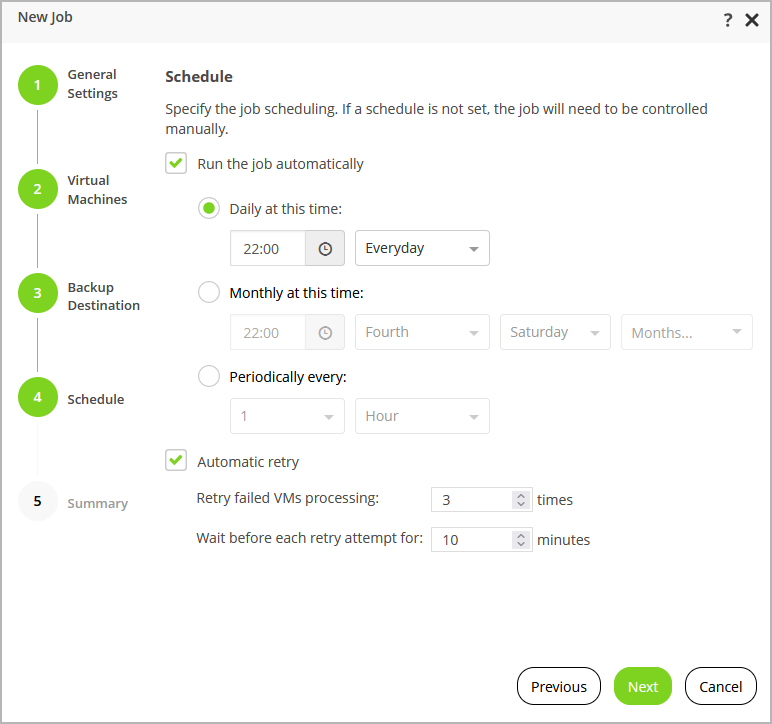The image size is (772, 724).
Task: Click the retry times stepper arrows
Action: 520,500
